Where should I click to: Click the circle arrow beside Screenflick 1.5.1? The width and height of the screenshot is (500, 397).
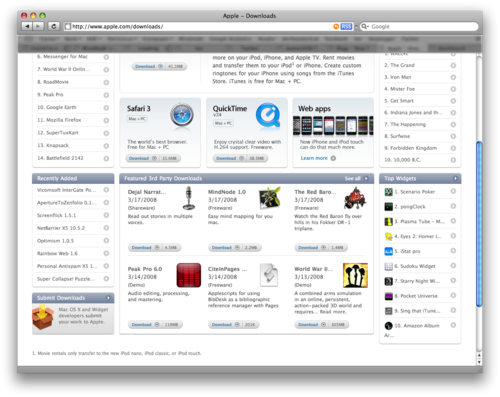(106, 215)
